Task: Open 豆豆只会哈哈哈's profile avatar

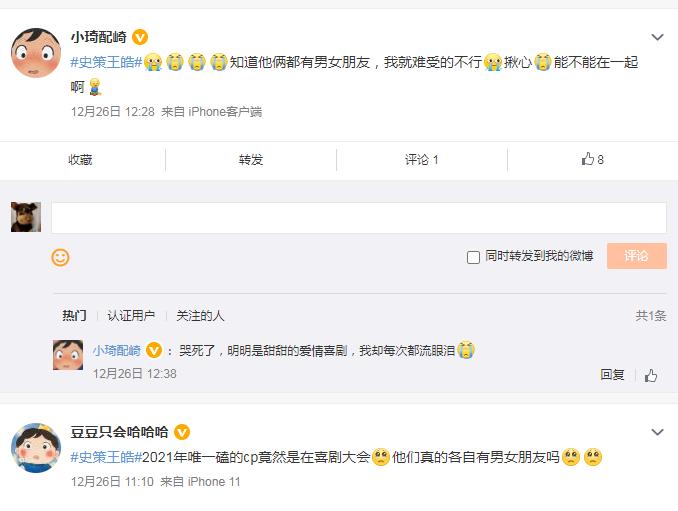Action: click(35, 448)
